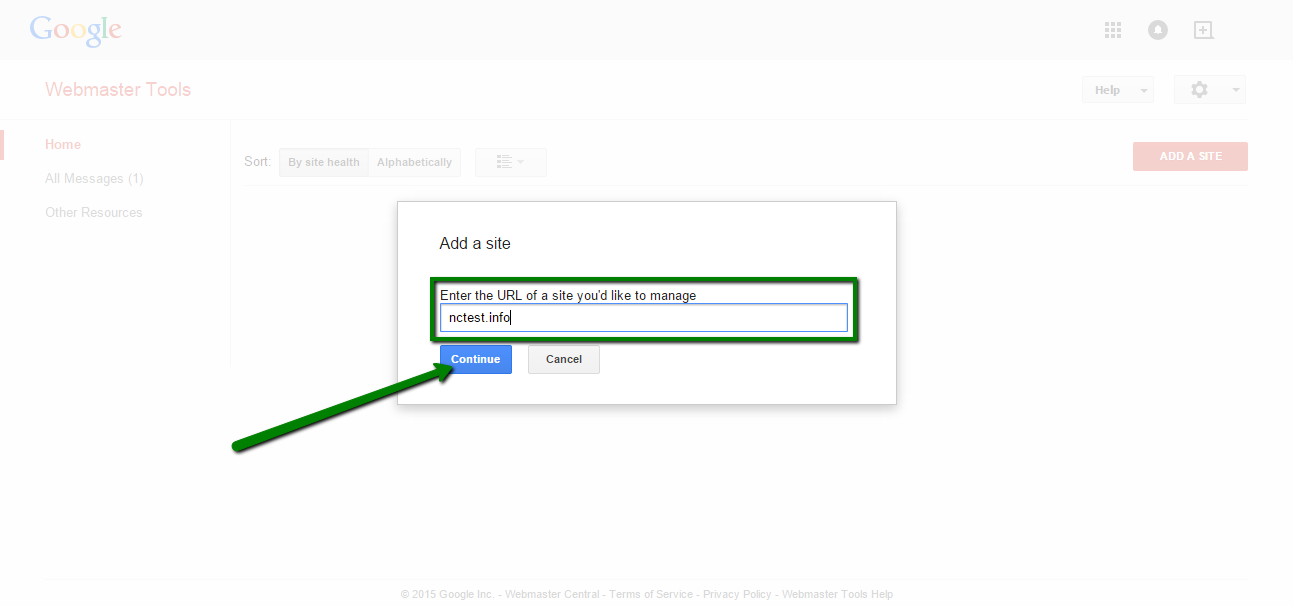Cancel the Add a site dialog
Image resolution: width=1293 pixels, height=606 pixels.
[x=563, y=360]
